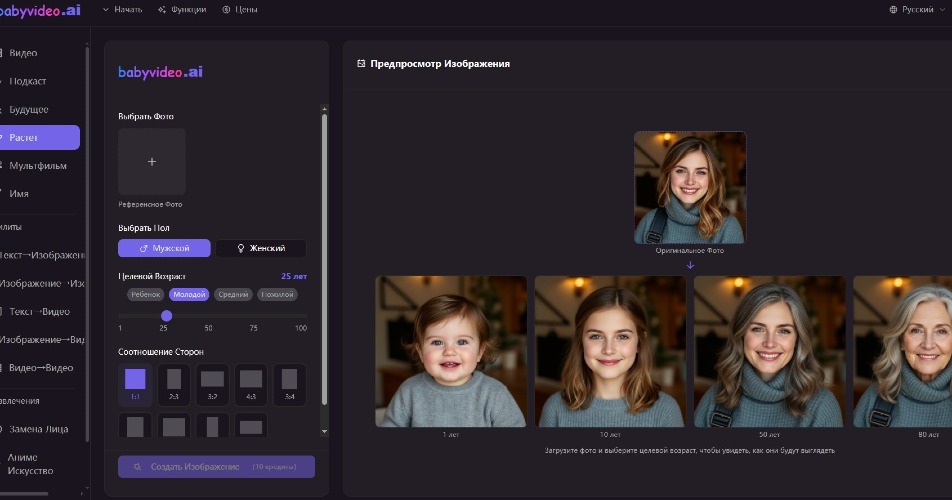Select the 4:3 aspect ratio icon
Viewport: 952px width, 500px height.
[251, 380]
